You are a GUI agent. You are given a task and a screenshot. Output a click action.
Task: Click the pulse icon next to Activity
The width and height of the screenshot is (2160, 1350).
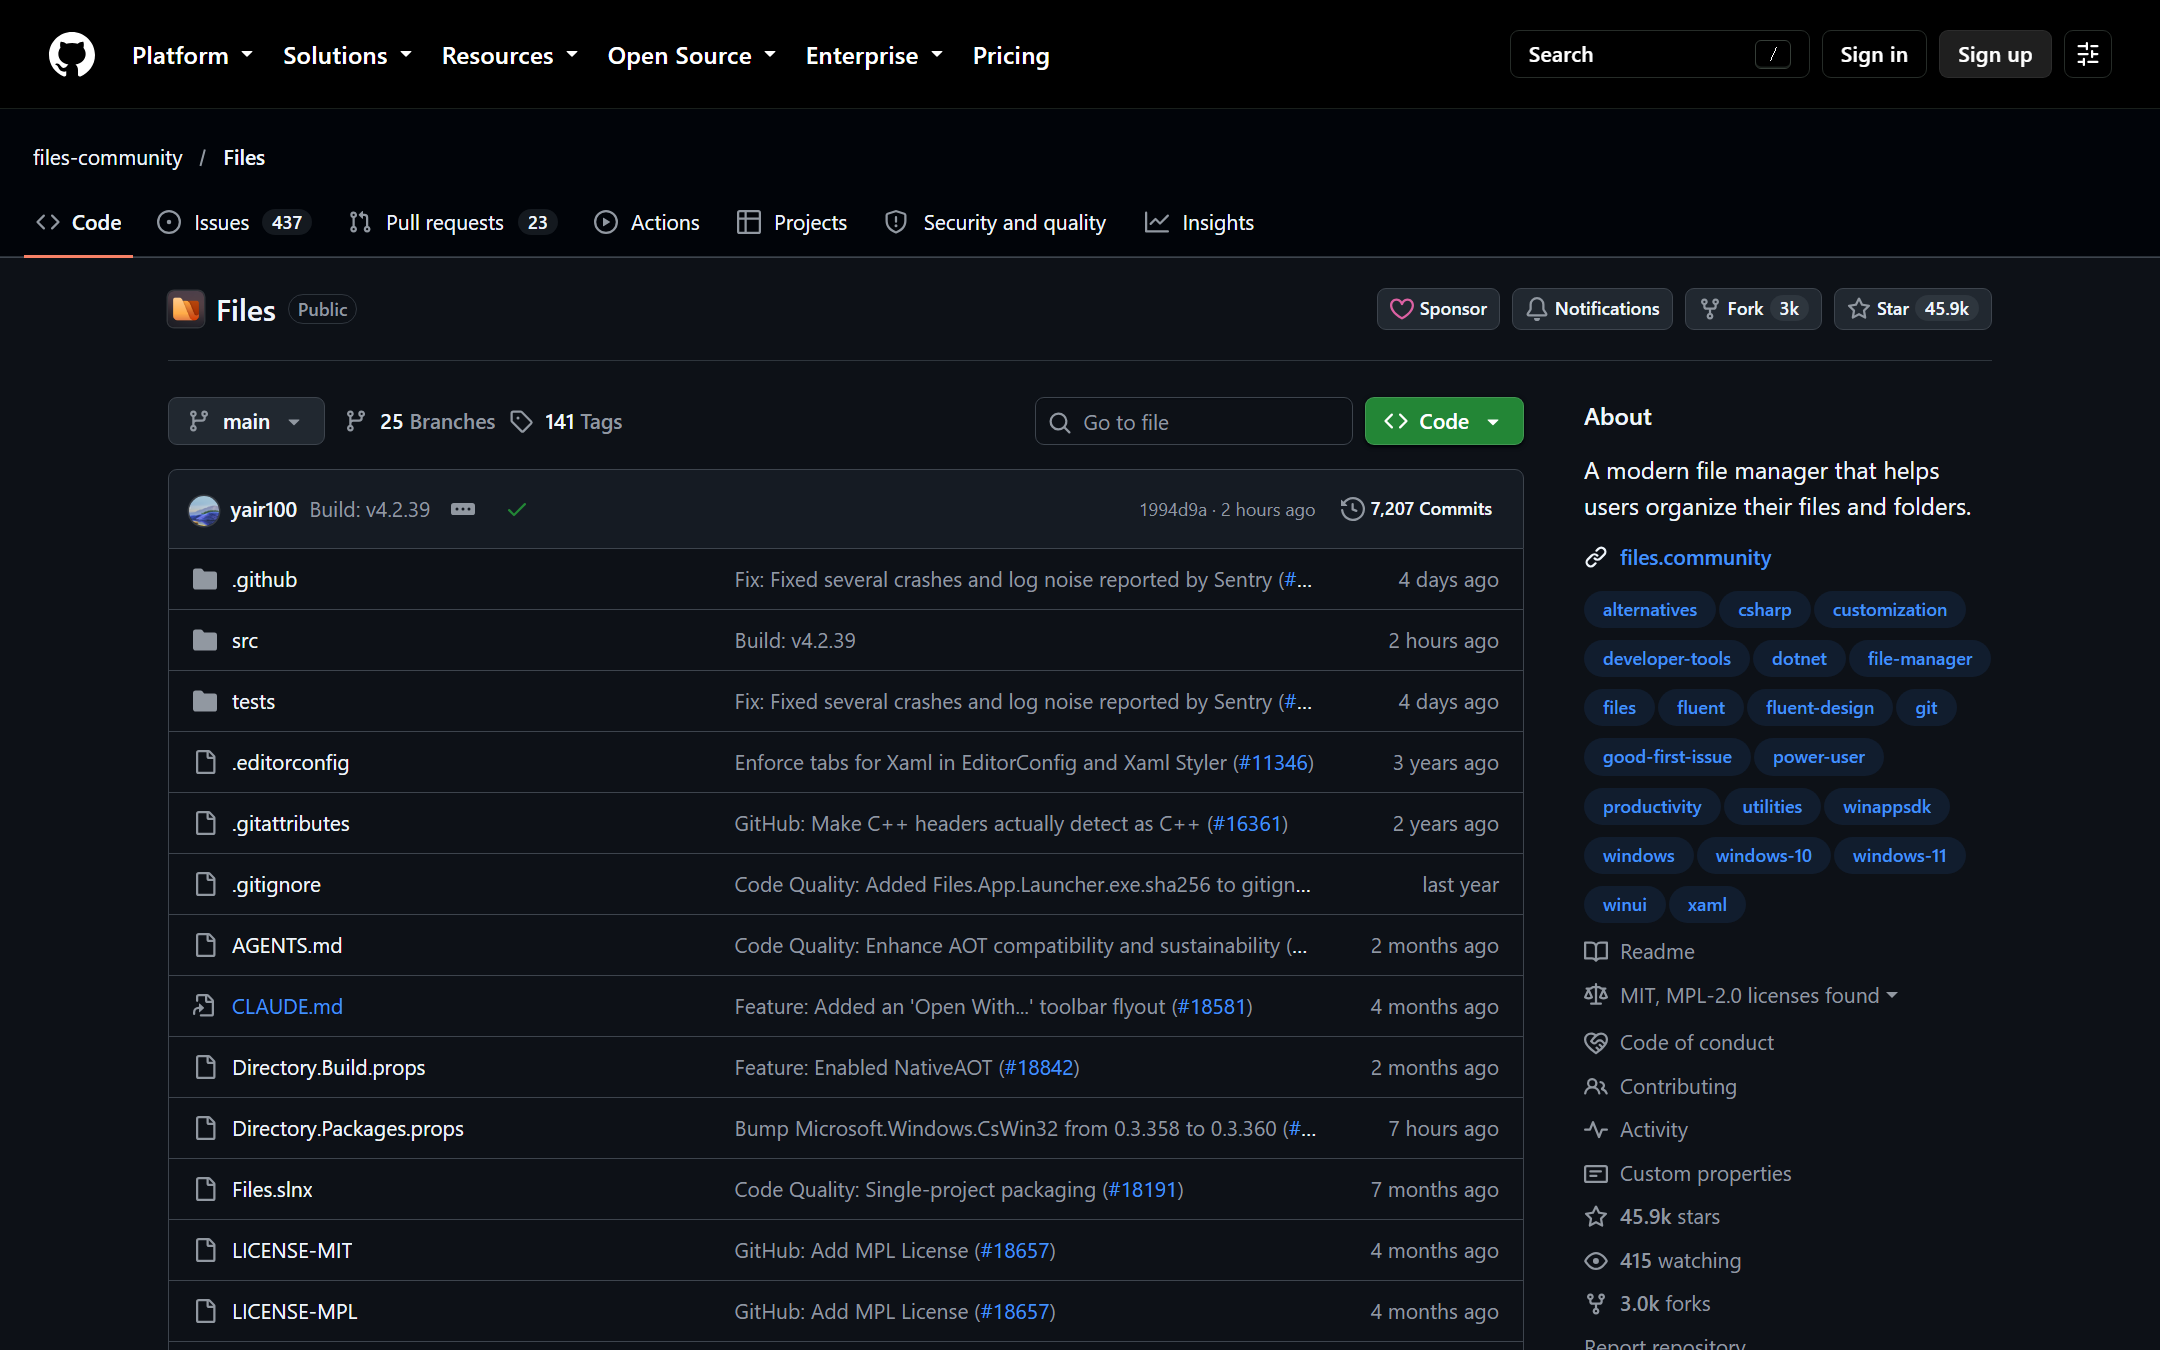tap(1596, 1130)
